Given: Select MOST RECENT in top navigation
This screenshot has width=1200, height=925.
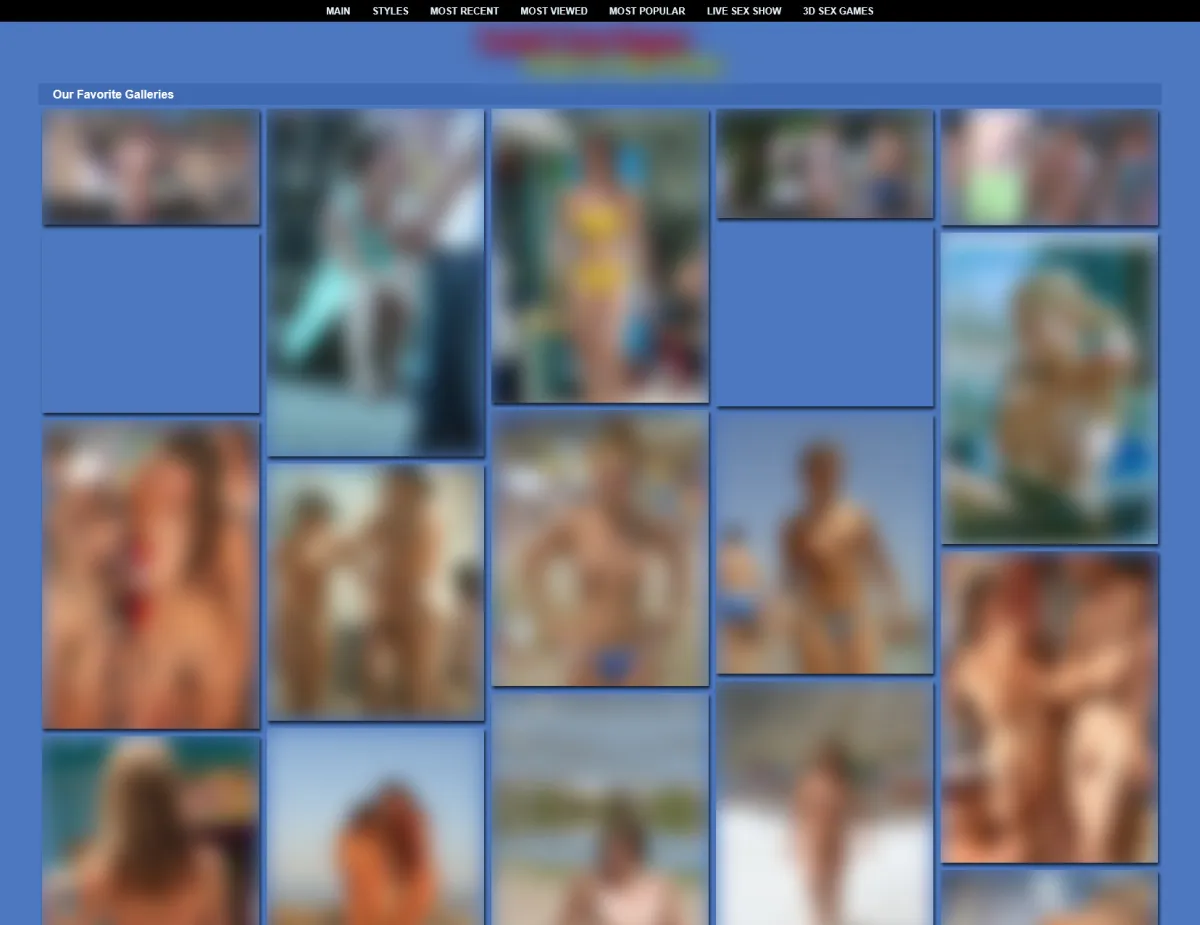Looking at the screenshot, I should (464, 11).
